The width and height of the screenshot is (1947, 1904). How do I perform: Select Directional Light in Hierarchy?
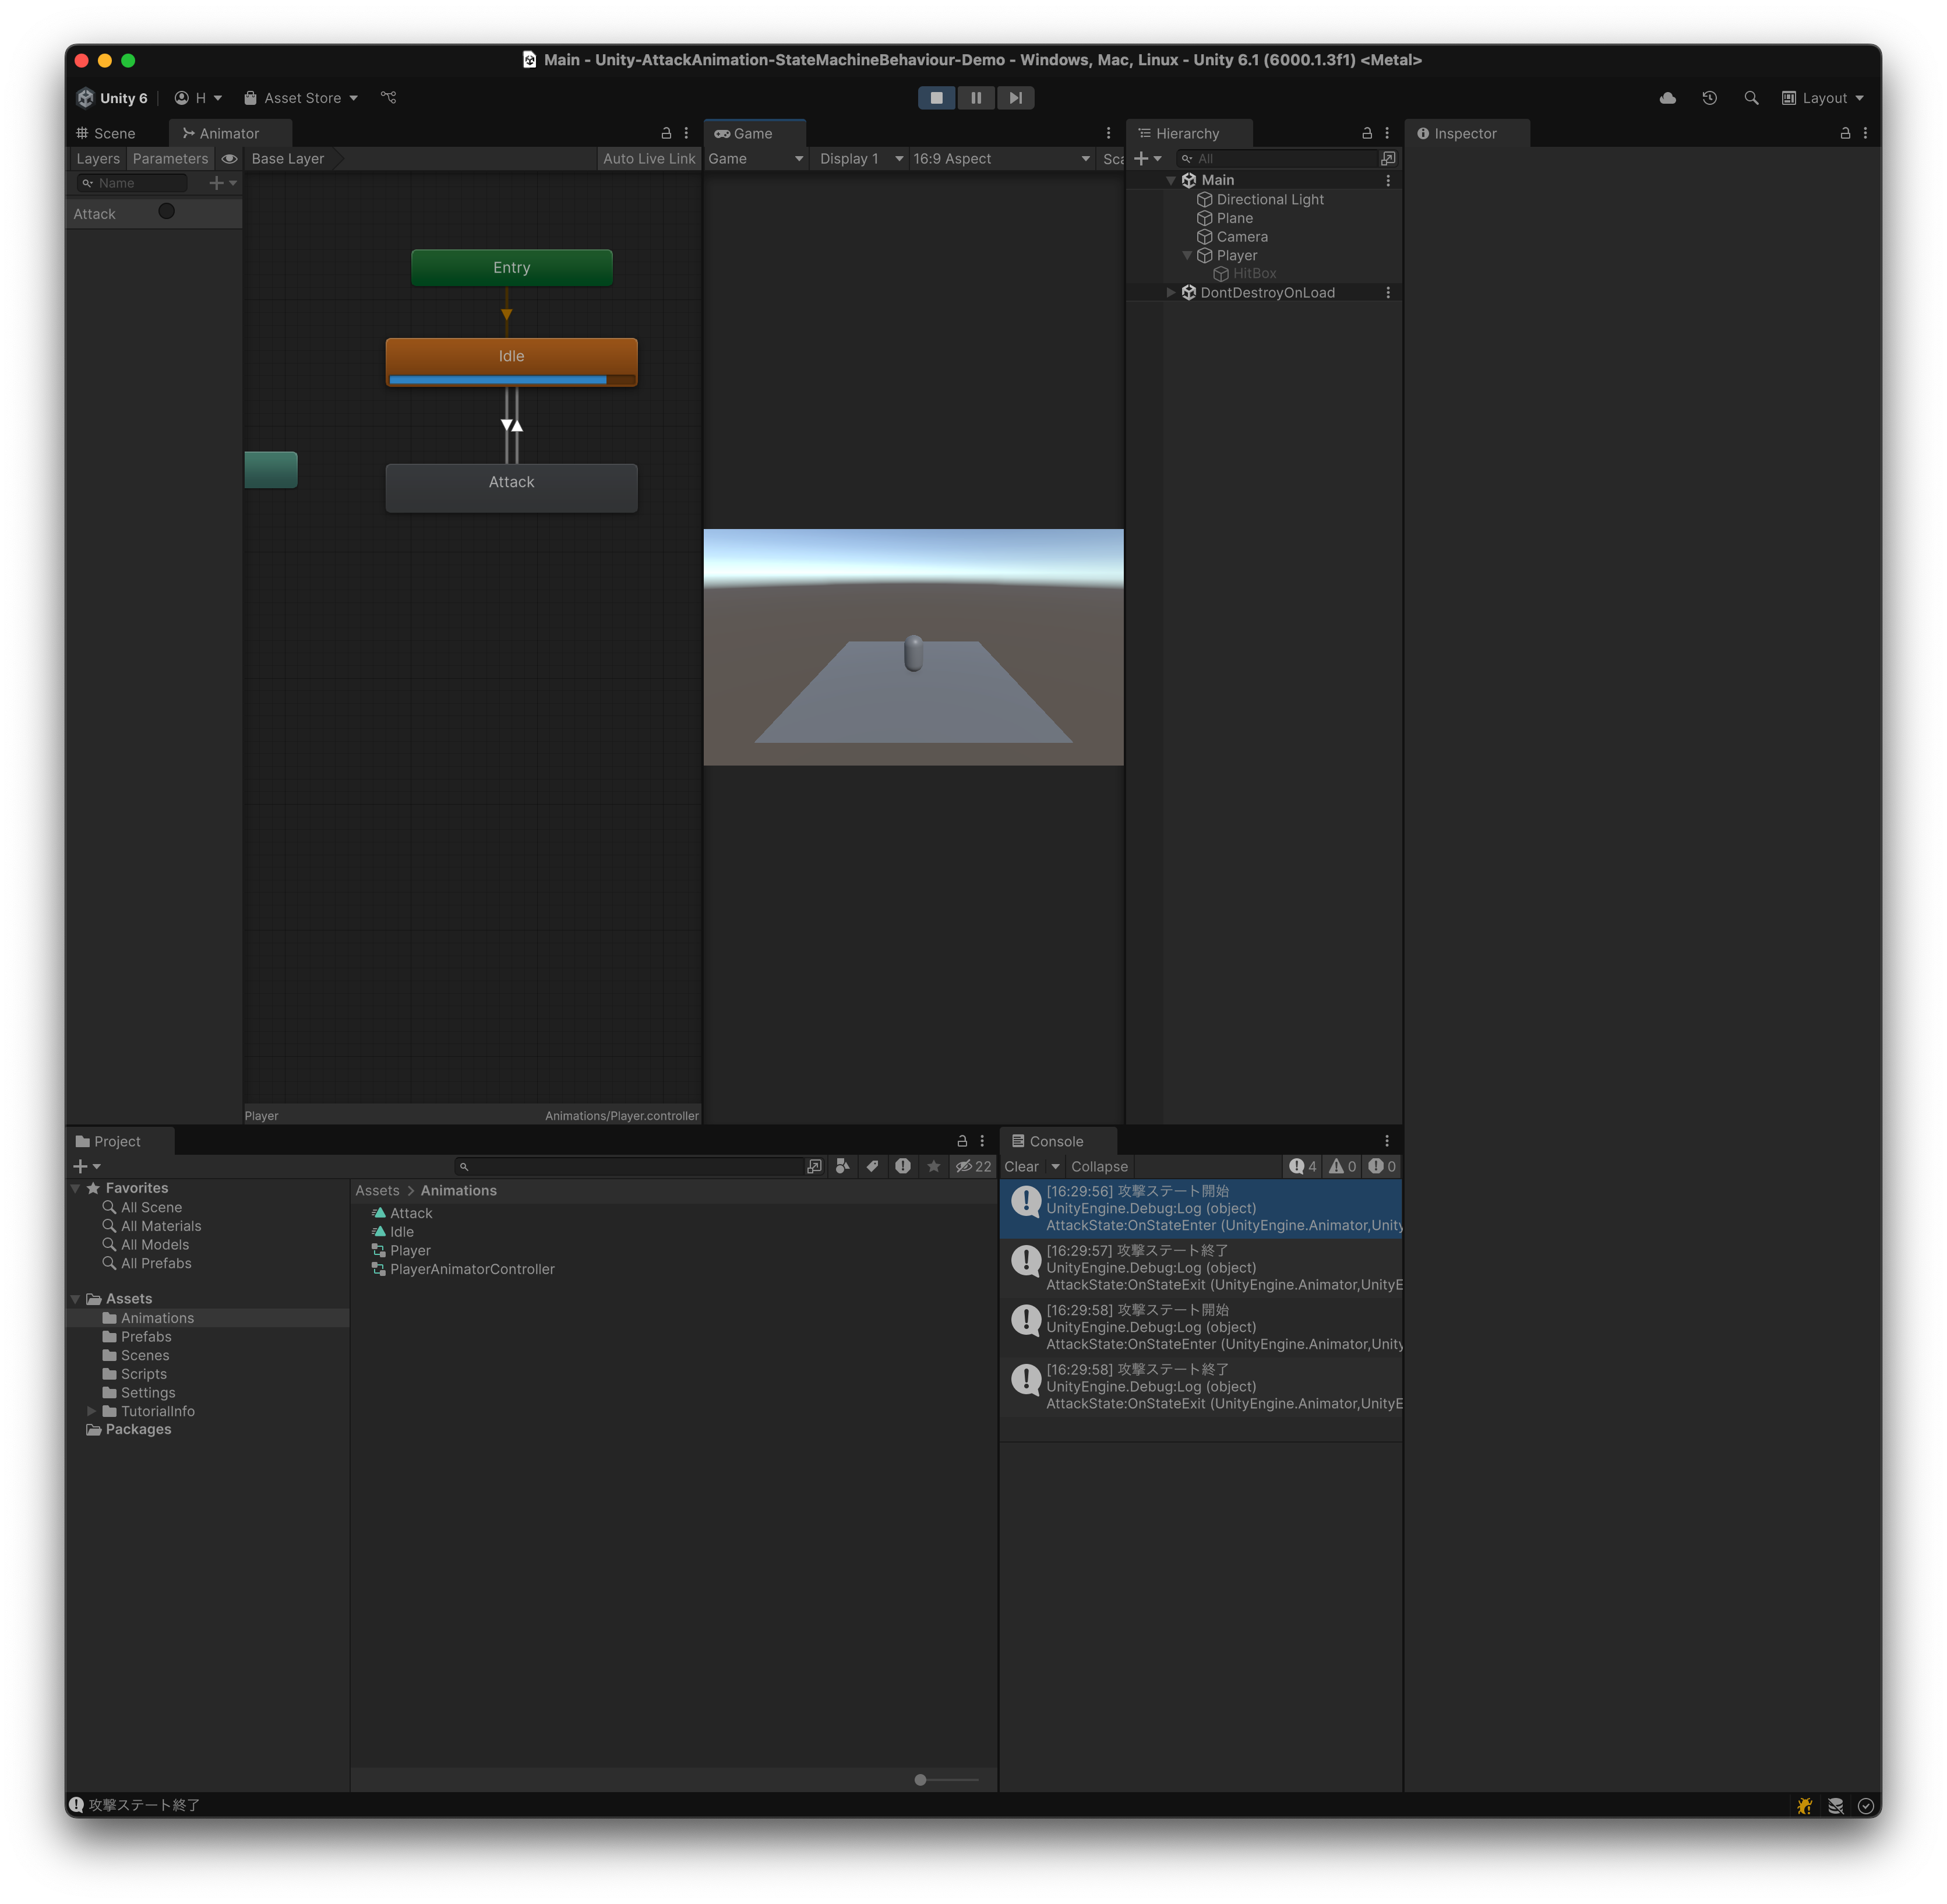click(1269, 199)
